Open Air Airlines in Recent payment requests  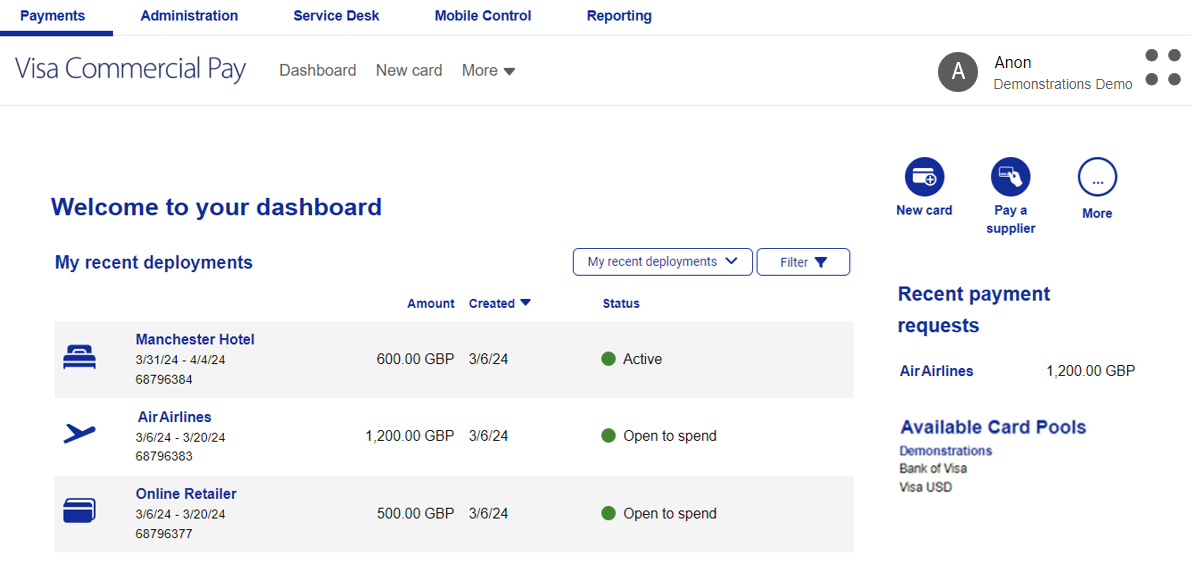pos(937,371)
